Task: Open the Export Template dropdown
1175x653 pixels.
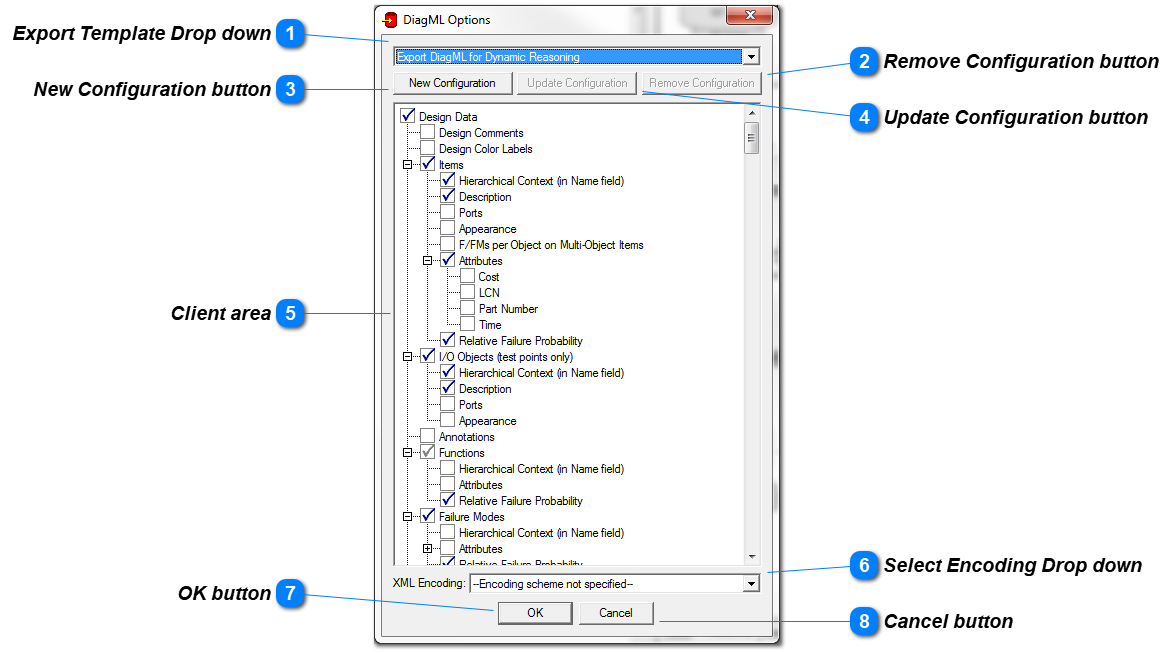Action: pyautogui.click(x=751, y=57)
